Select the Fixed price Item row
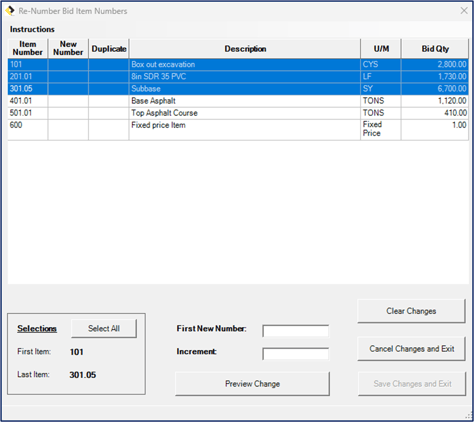The height and width of the screenshot is (422, 474). 238,129
